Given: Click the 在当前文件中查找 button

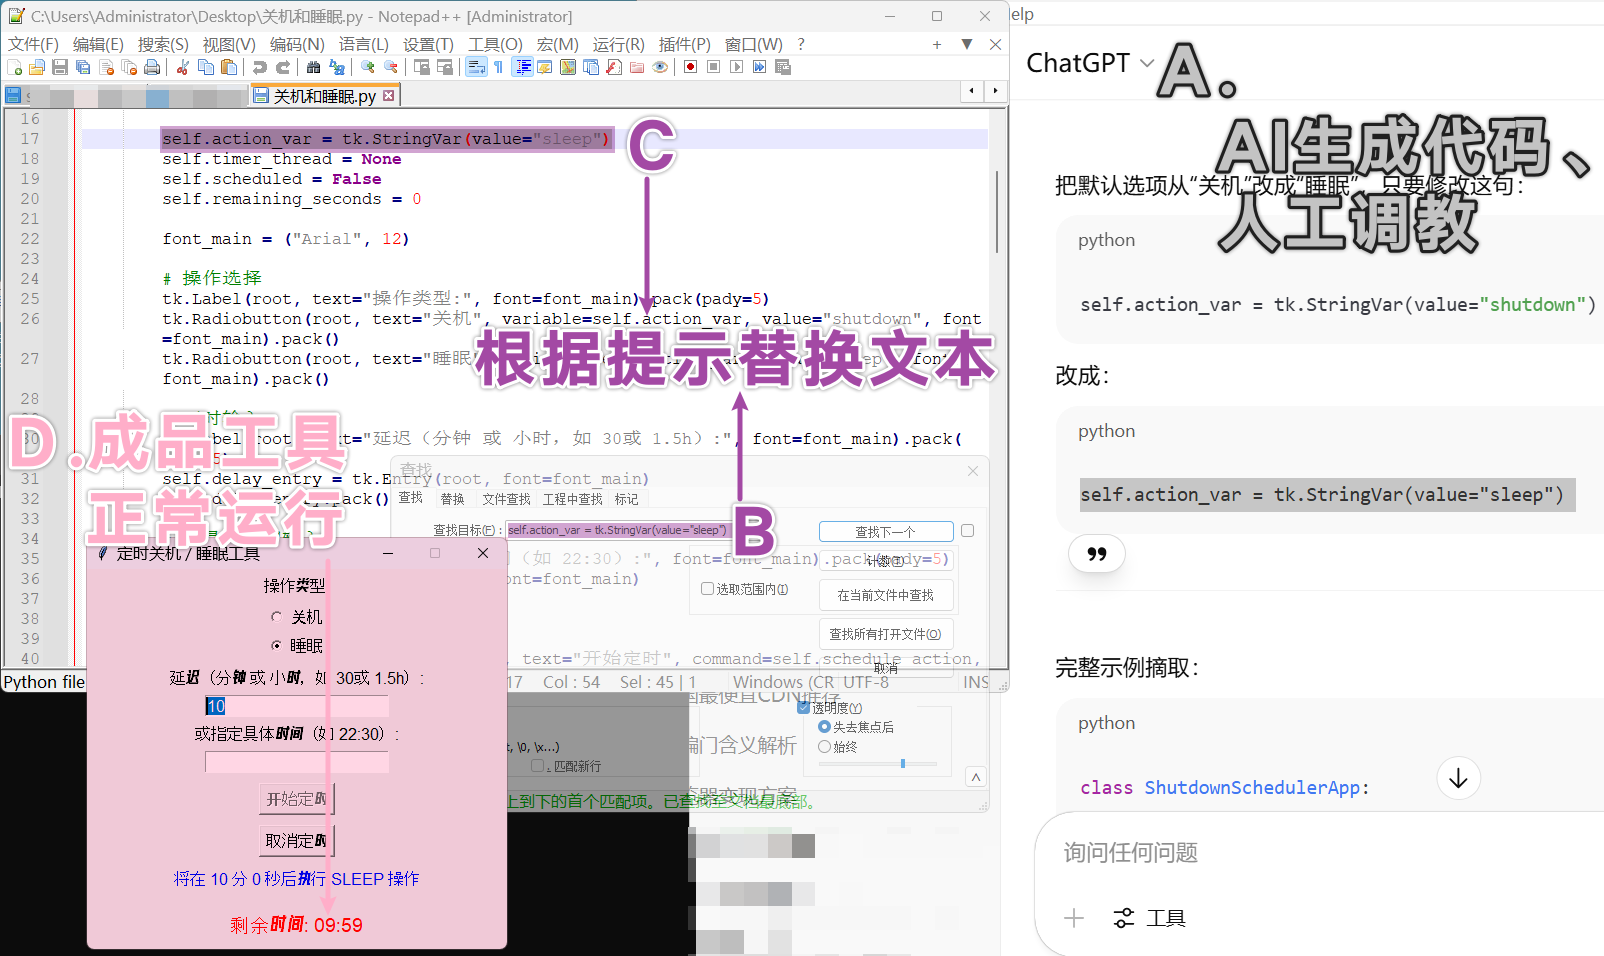Looking at the screenshot, I should click(x=886, y=595).
